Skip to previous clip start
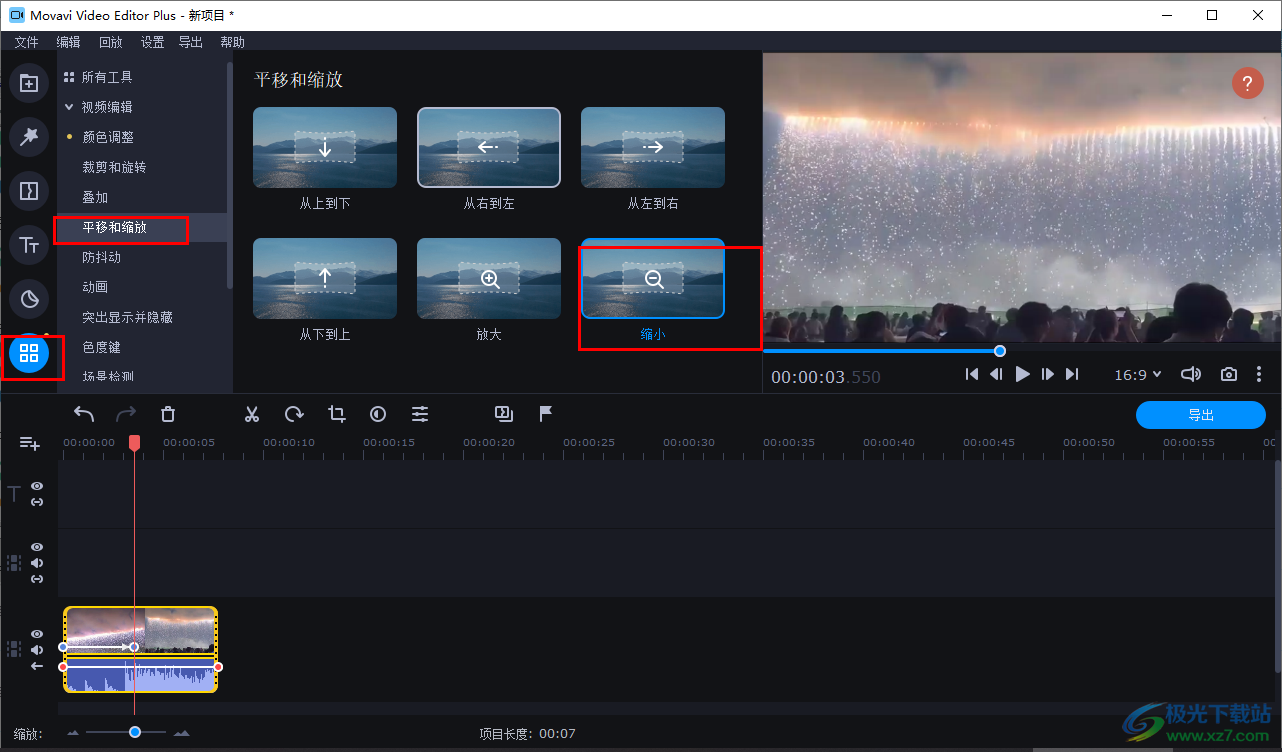Screen dimensions: 1282x752 tap(971, 374)
